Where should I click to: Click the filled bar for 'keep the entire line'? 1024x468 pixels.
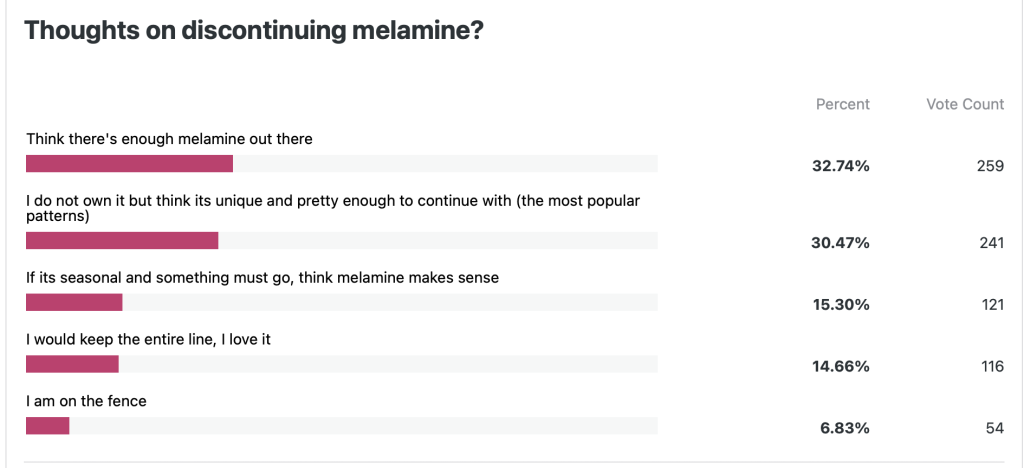(72, 364)
